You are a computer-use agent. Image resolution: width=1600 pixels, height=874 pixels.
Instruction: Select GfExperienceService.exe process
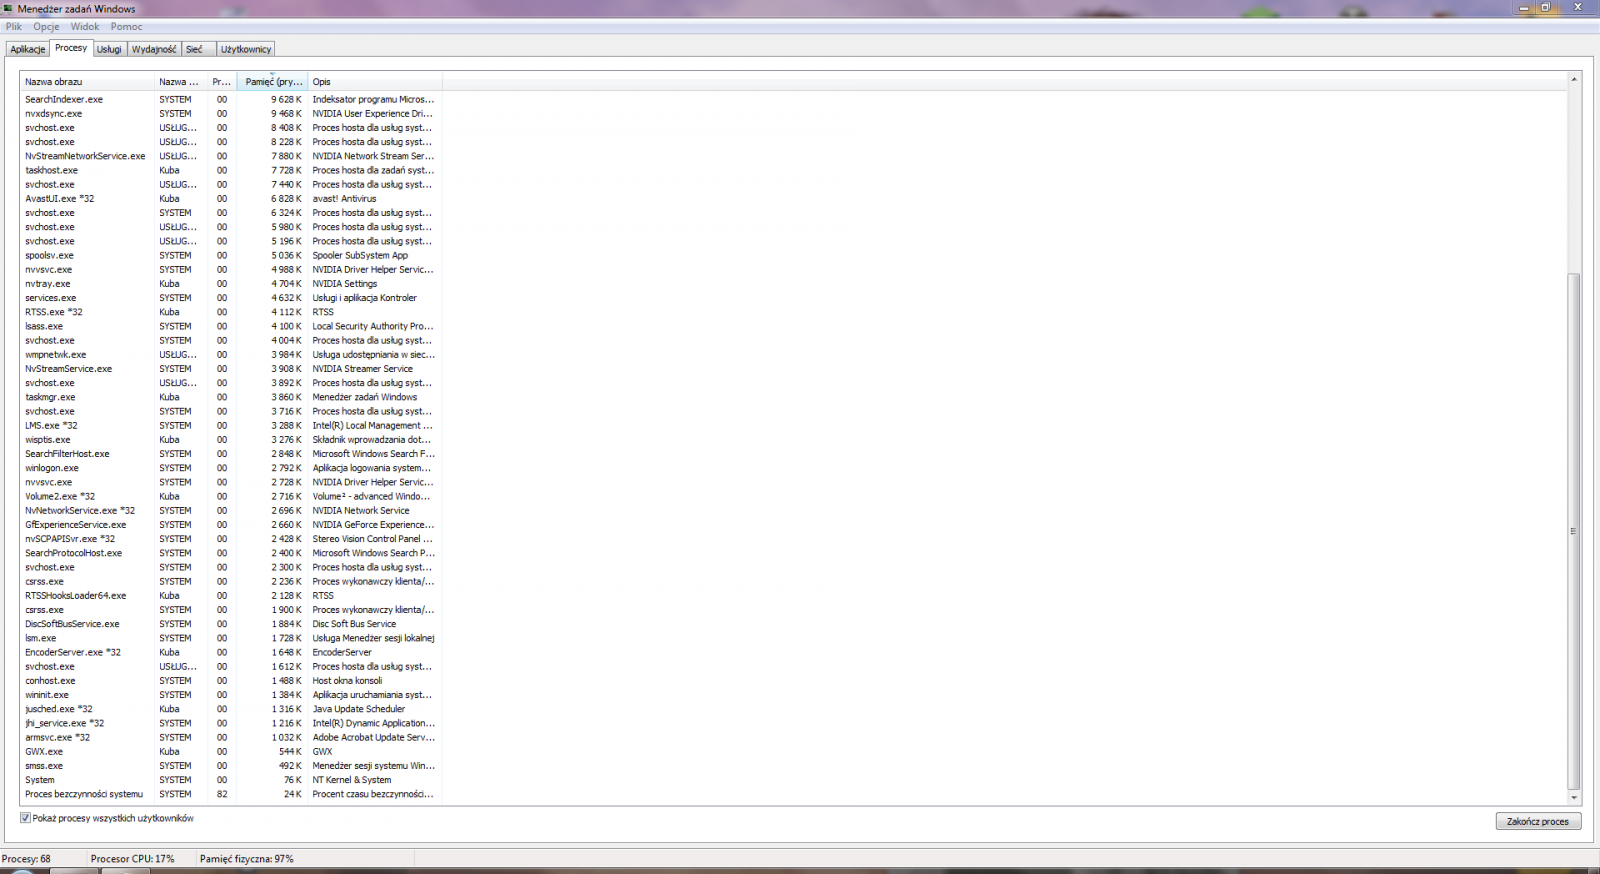(x=230, y=524)
